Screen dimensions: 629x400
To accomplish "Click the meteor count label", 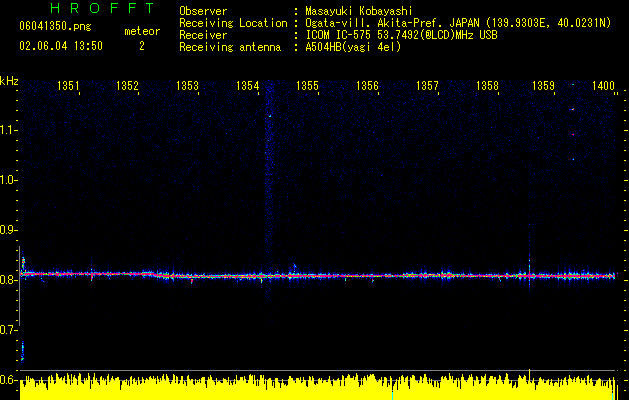I will 142,31.
